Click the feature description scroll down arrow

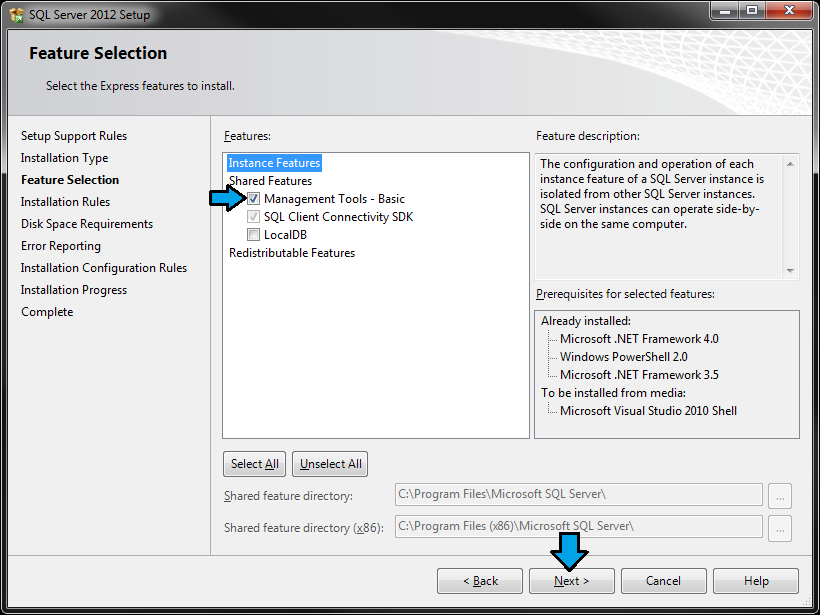coord(790,270)
